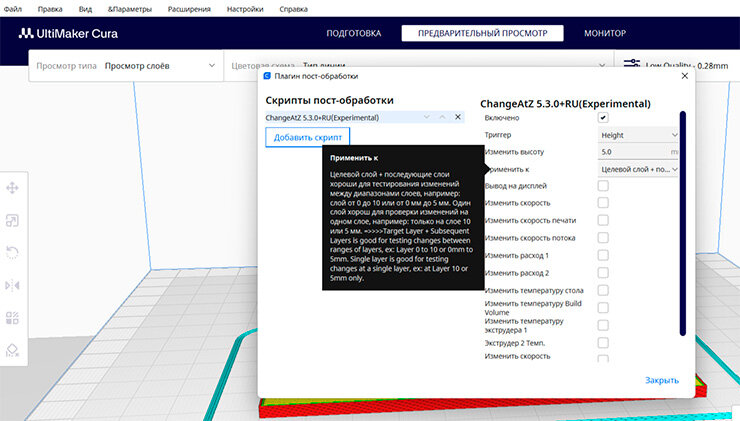Enable Изменить расход 2 checkbox
The image size is (740, 421).
603,272
